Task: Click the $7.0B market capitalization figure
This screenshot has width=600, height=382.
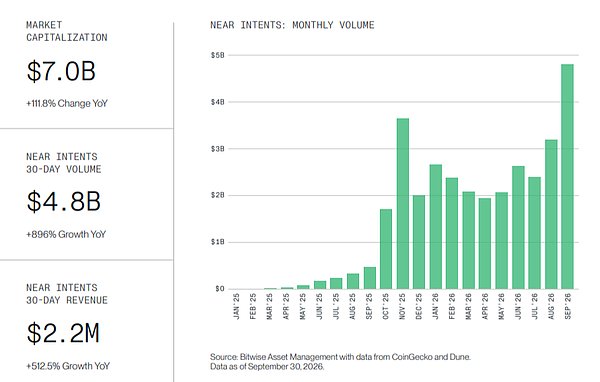Action: click(61, 71)
